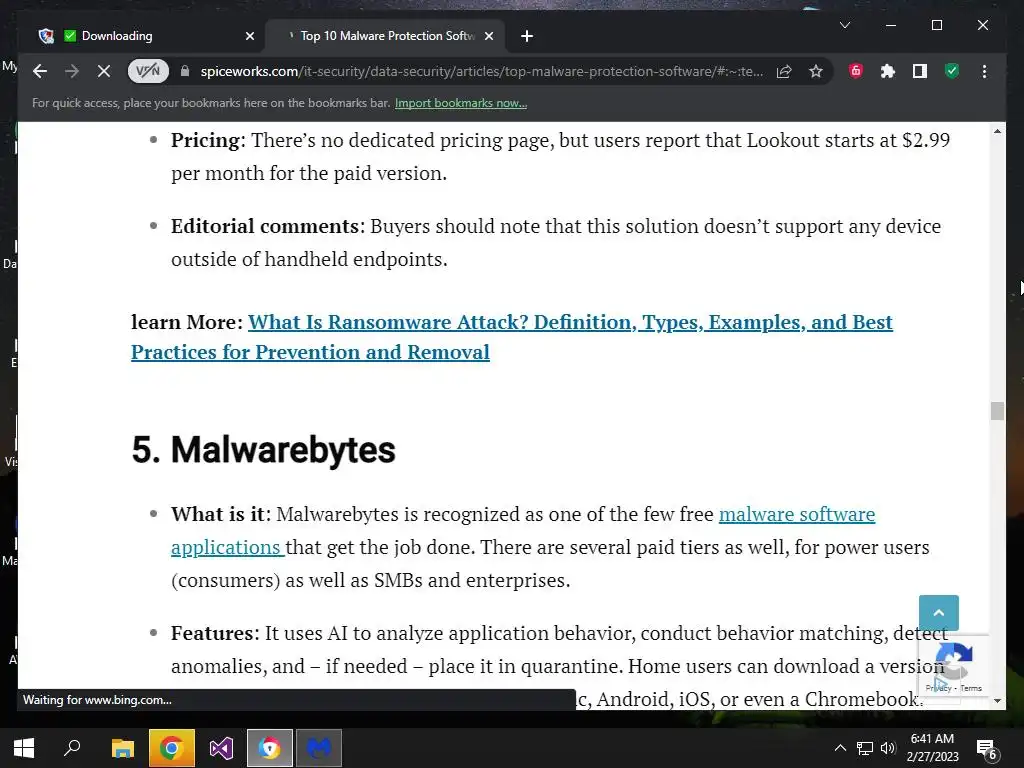This screenshot has width=1024, height=768.
Task: Open the taskbar search icon
Action: (x=72, y=748)
